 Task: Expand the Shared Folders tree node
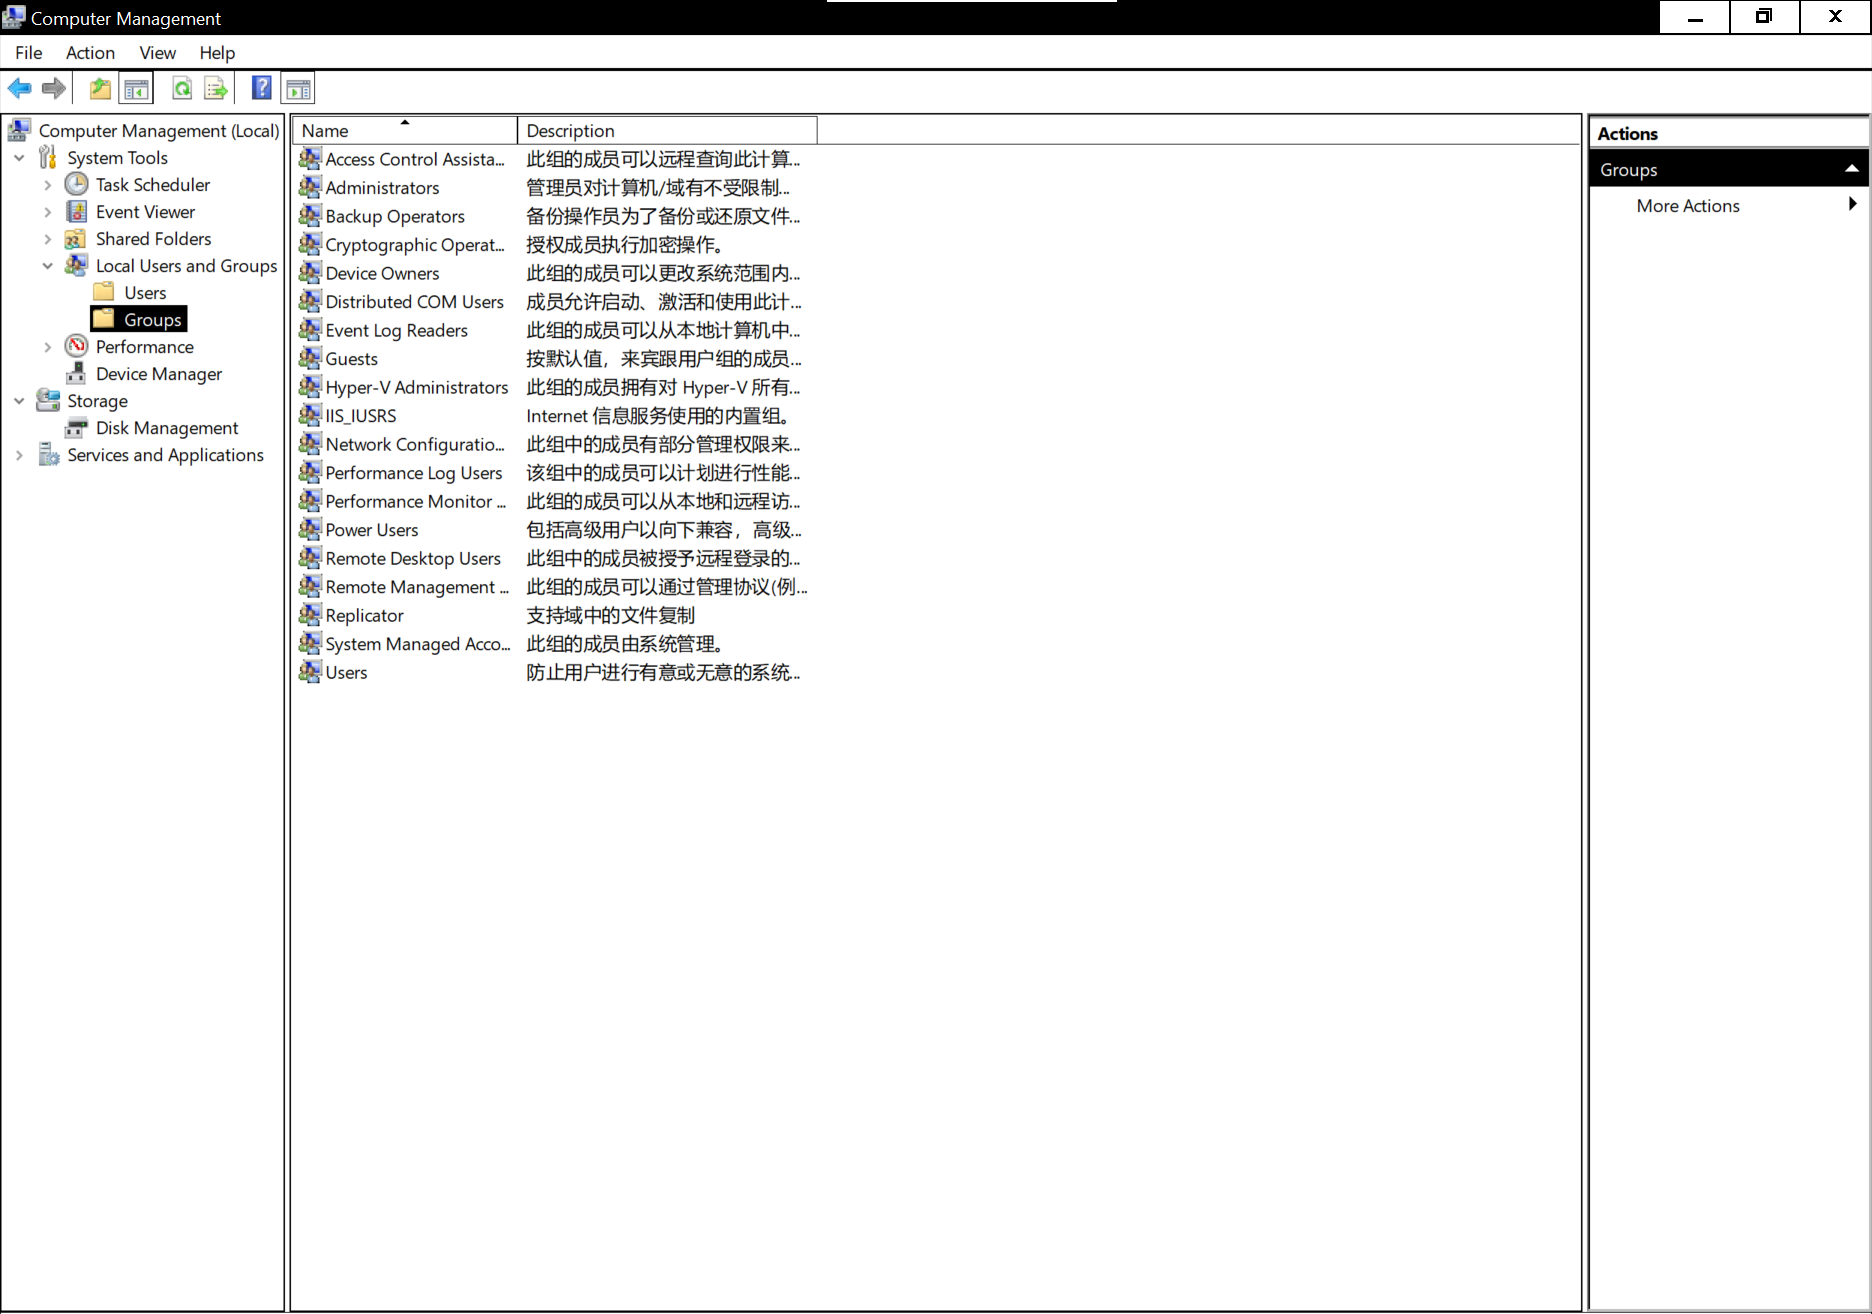pyautogui.click(x=47, y=239)
